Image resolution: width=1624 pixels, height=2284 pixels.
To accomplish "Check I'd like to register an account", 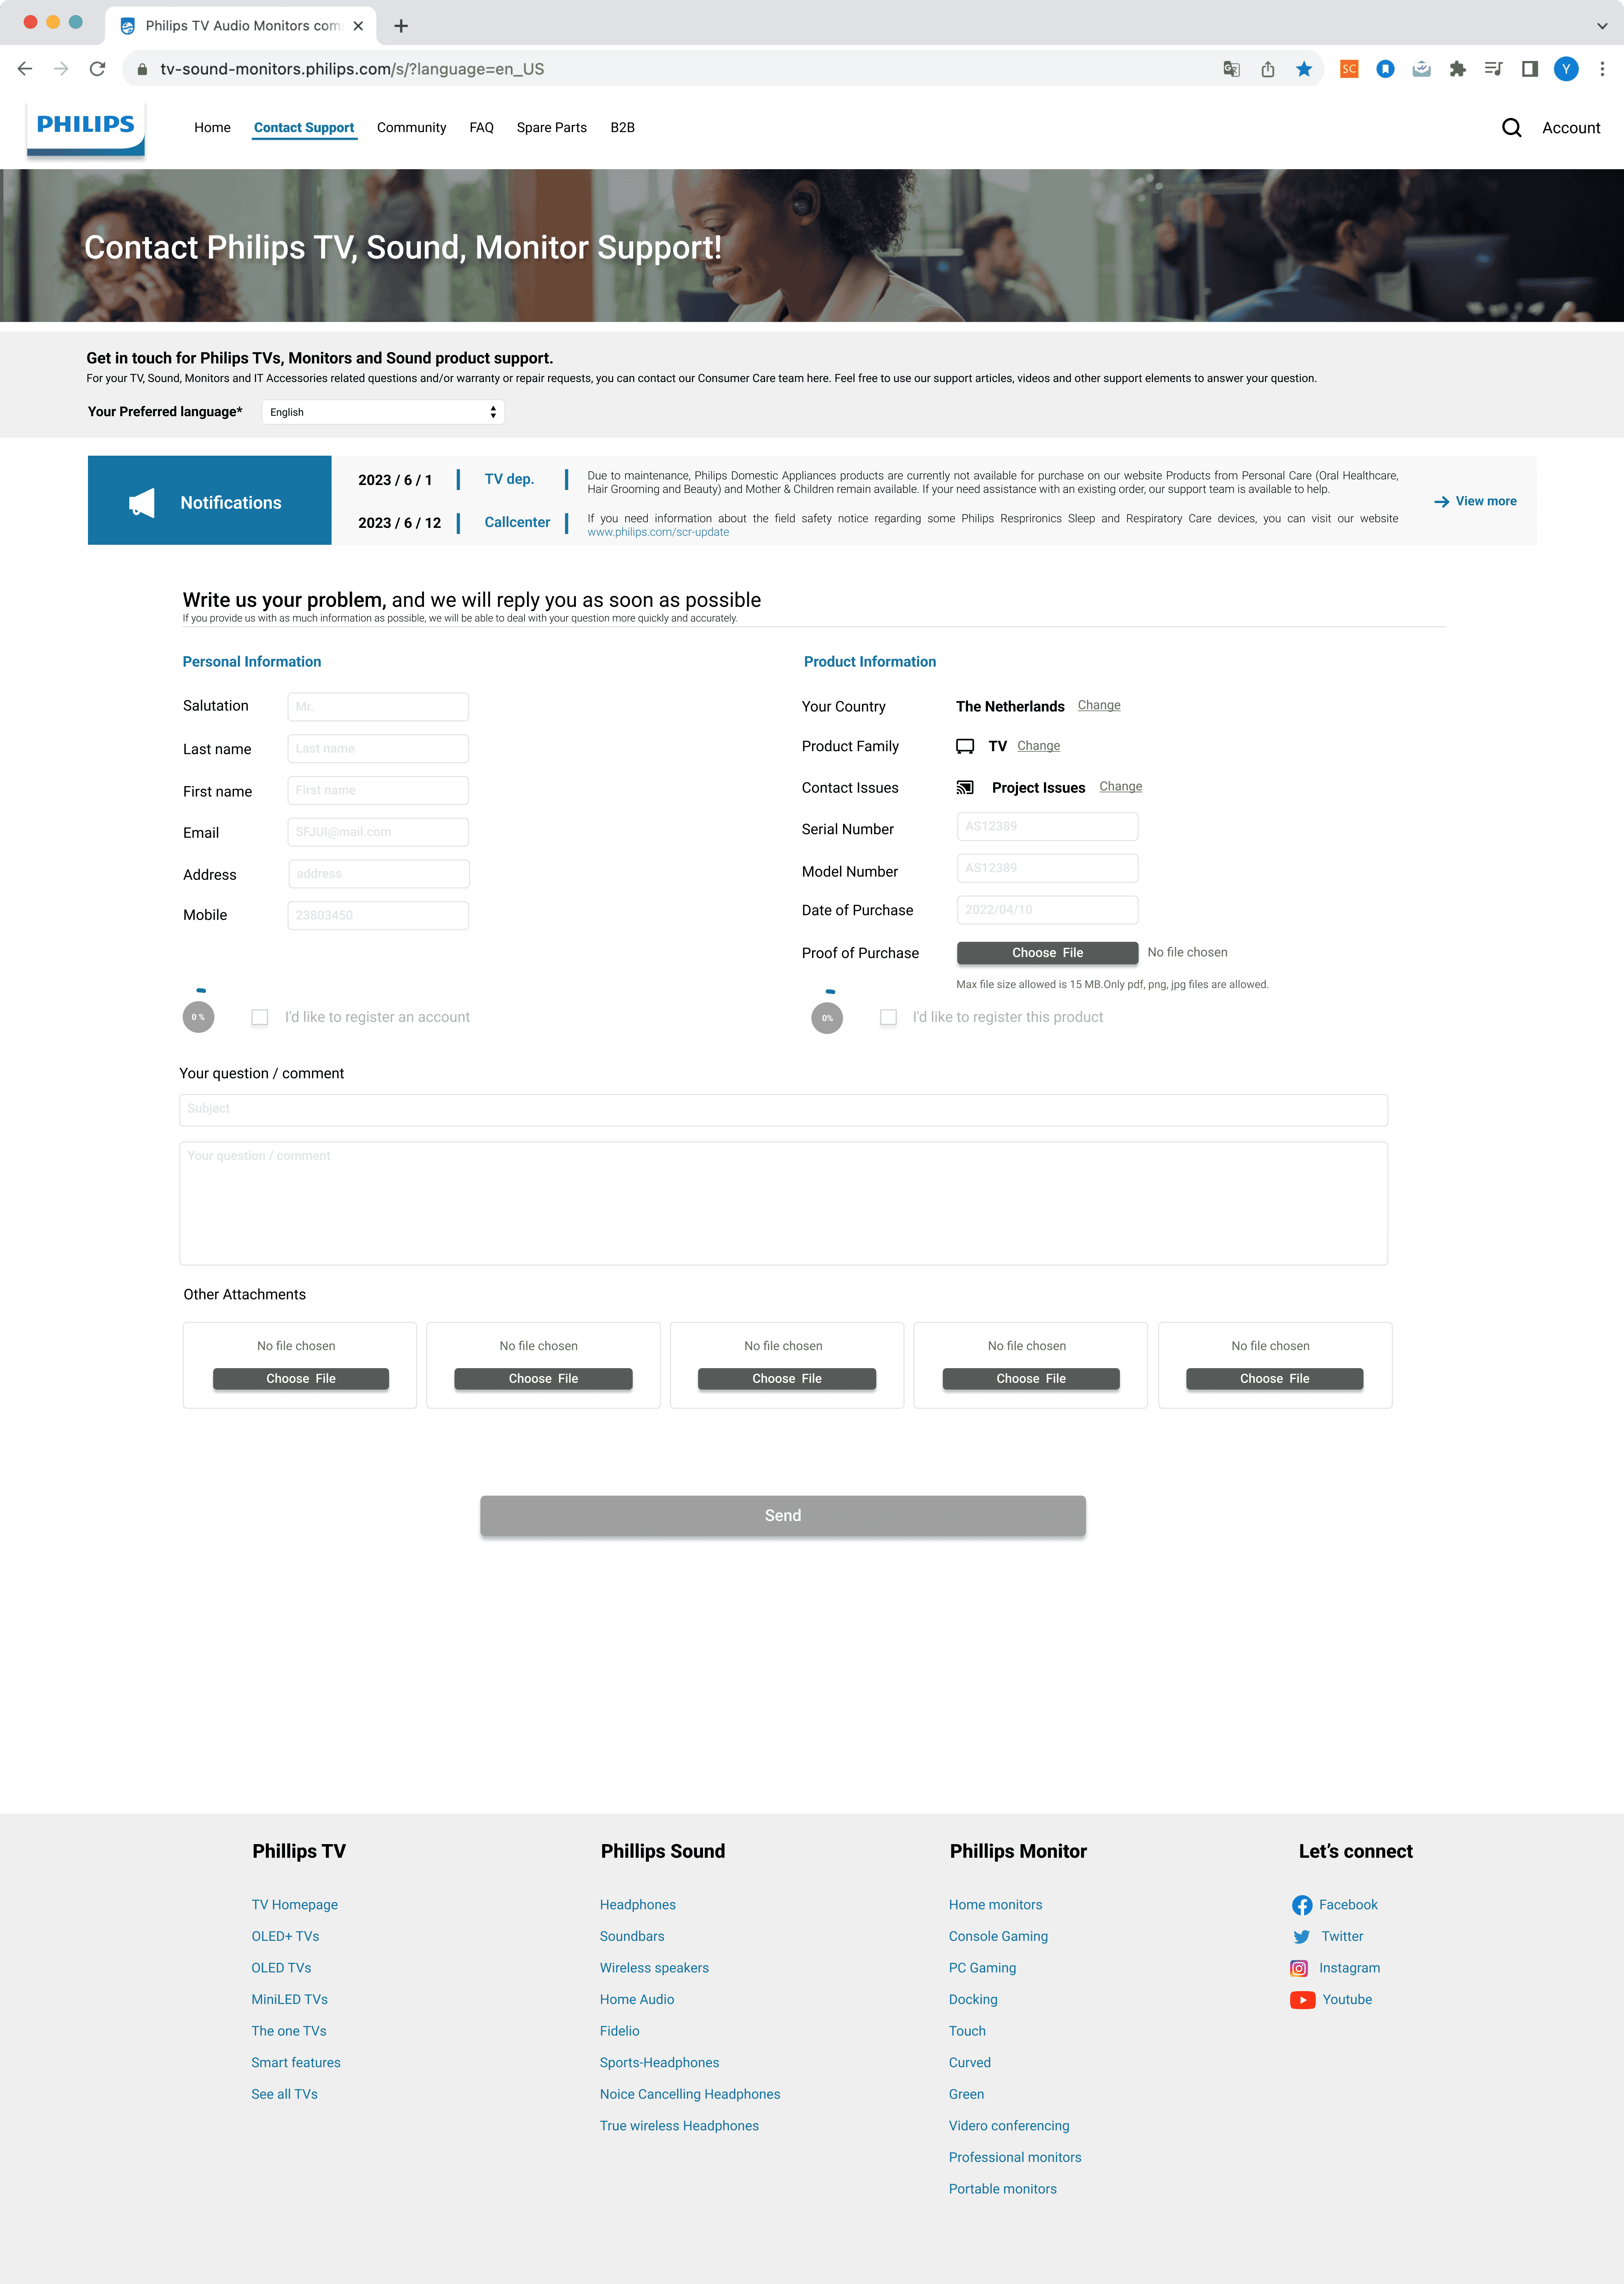I will [260, 1017].
